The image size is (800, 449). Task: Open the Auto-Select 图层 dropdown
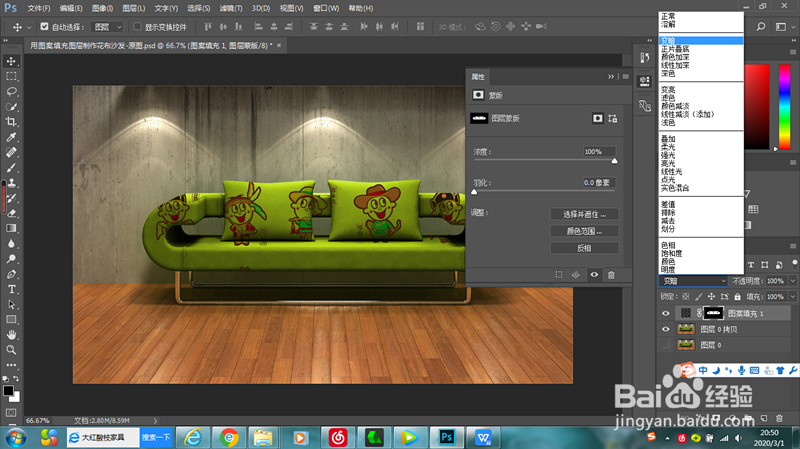coord(108,27)
